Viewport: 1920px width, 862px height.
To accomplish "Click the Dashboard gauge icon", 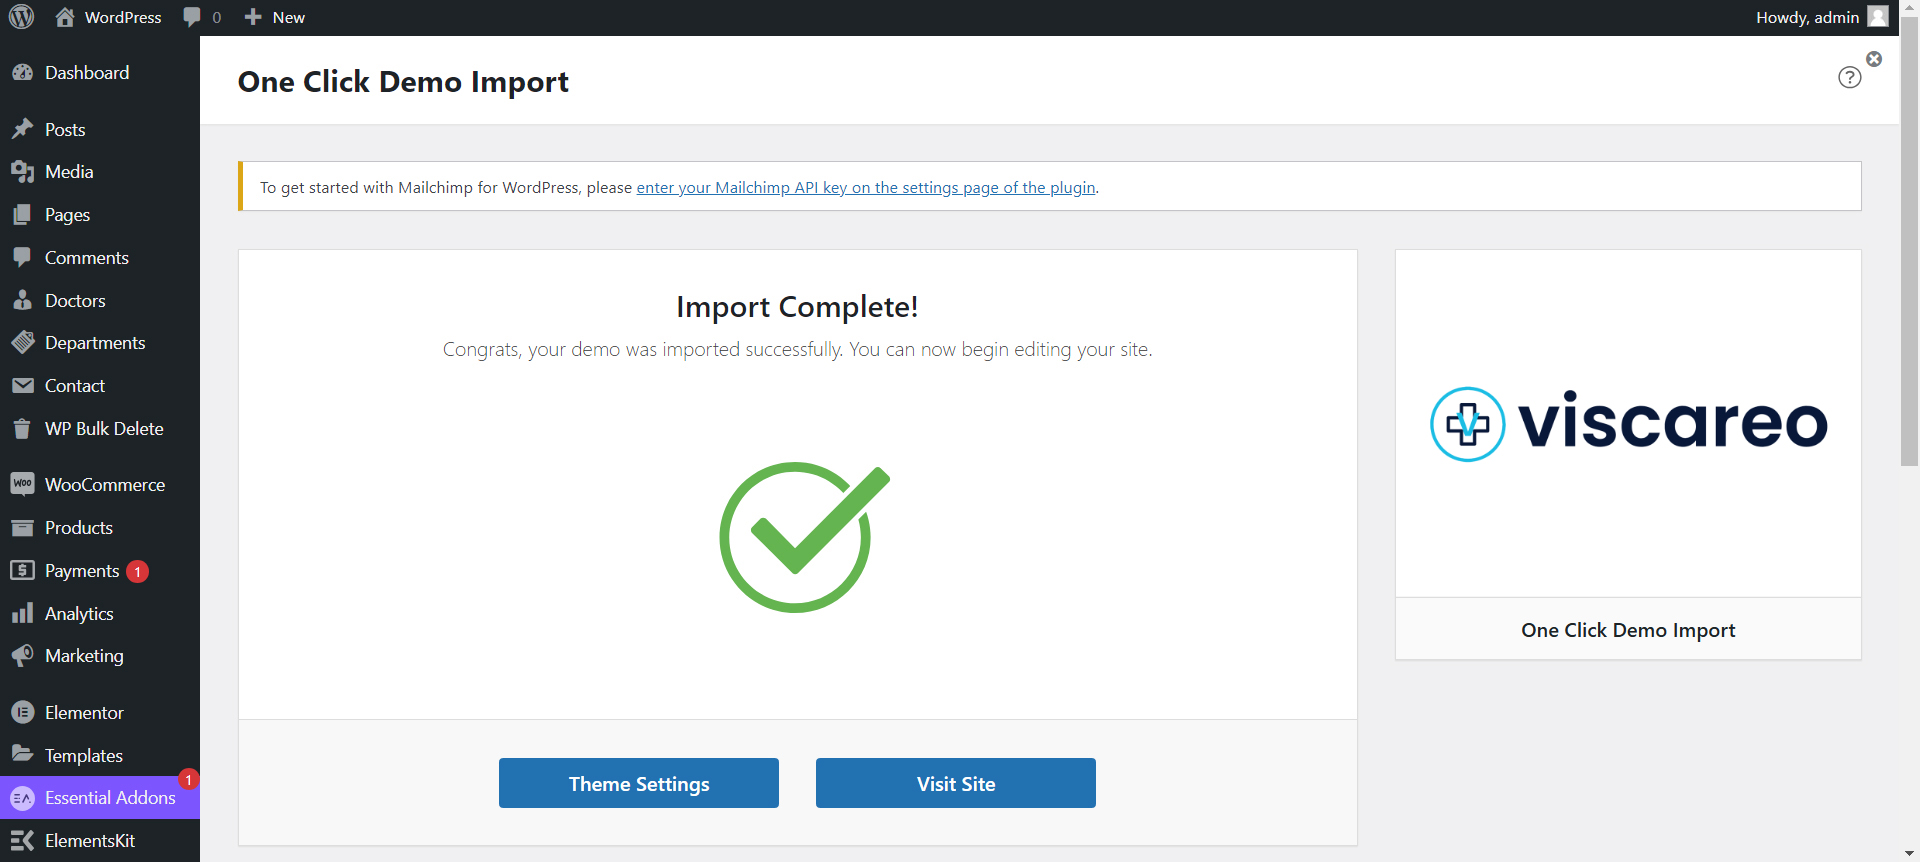I will [22, 73].
